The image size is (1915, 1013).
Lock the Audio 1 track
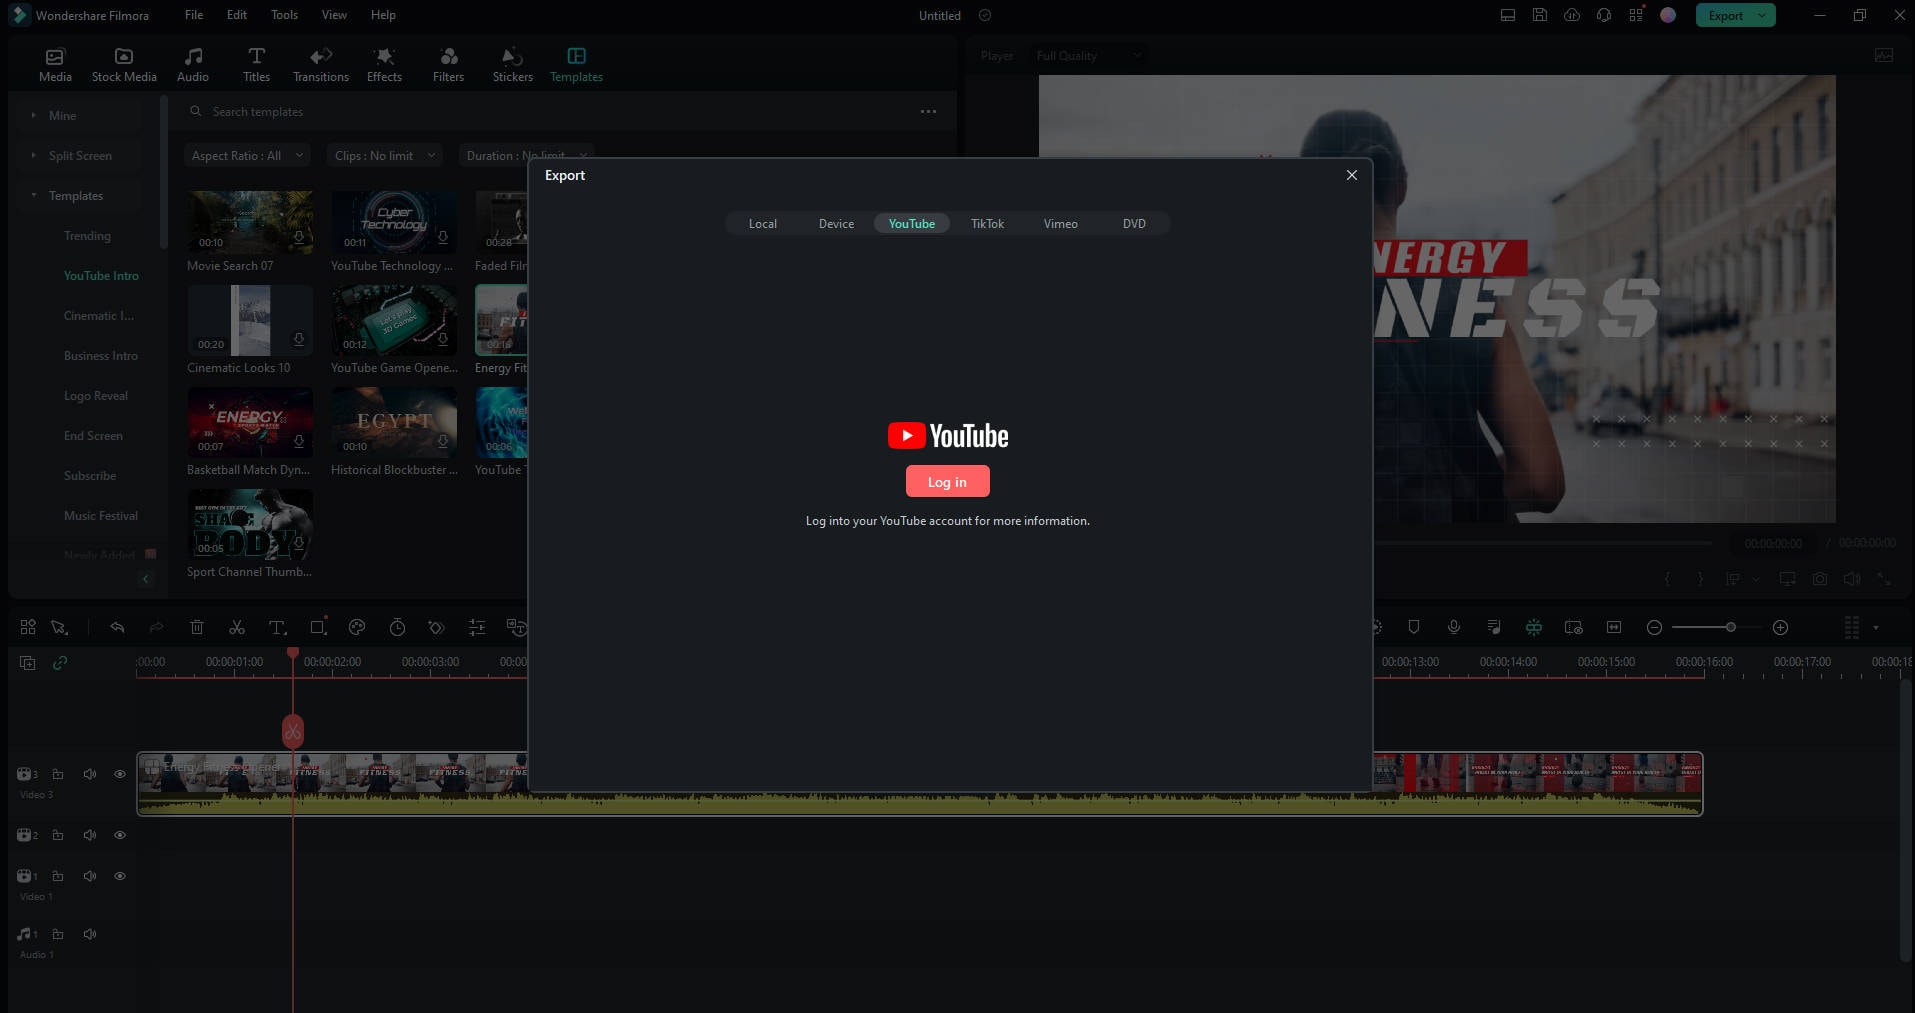tap(58, 934)
